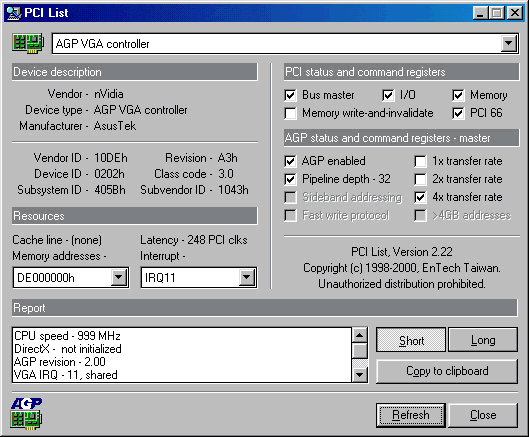
Task: Click the Vendor ID value '10DEh'
Action: point(111,158)
